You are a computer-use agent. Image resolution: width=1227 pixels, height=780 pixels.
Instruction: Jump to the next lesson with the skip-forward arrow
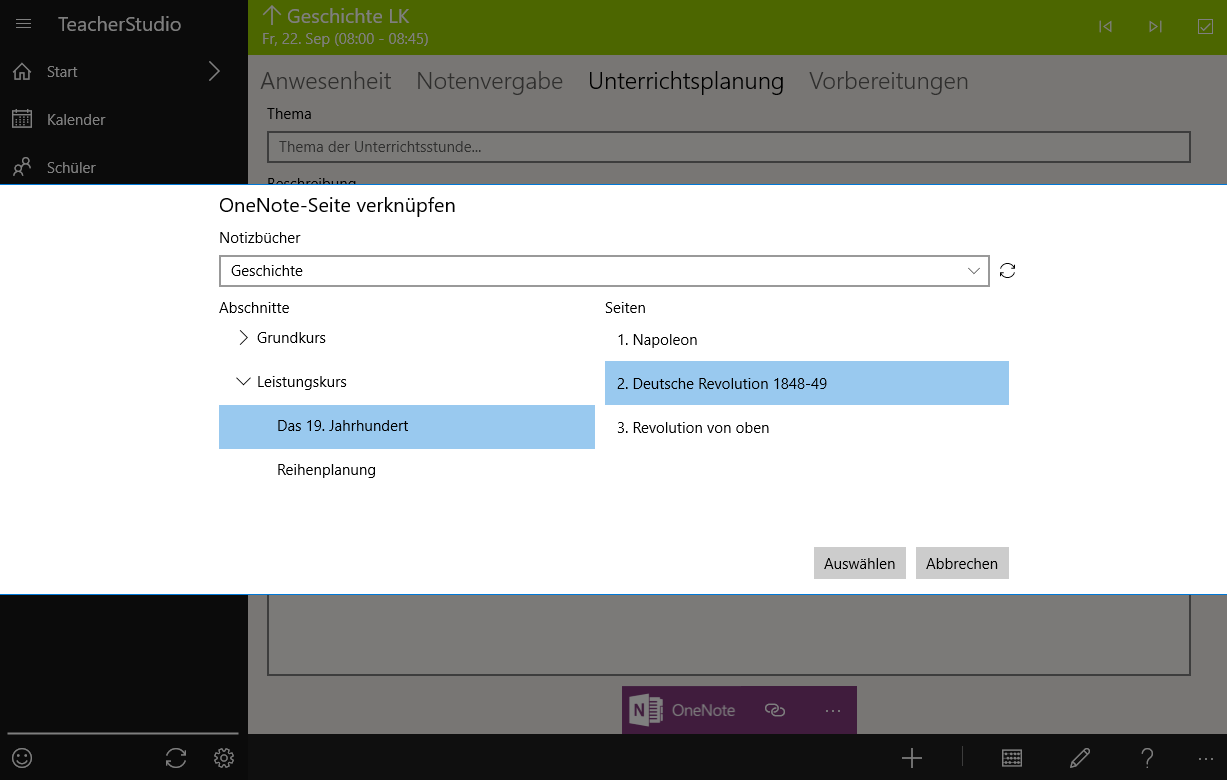(x=1155, y=27)
